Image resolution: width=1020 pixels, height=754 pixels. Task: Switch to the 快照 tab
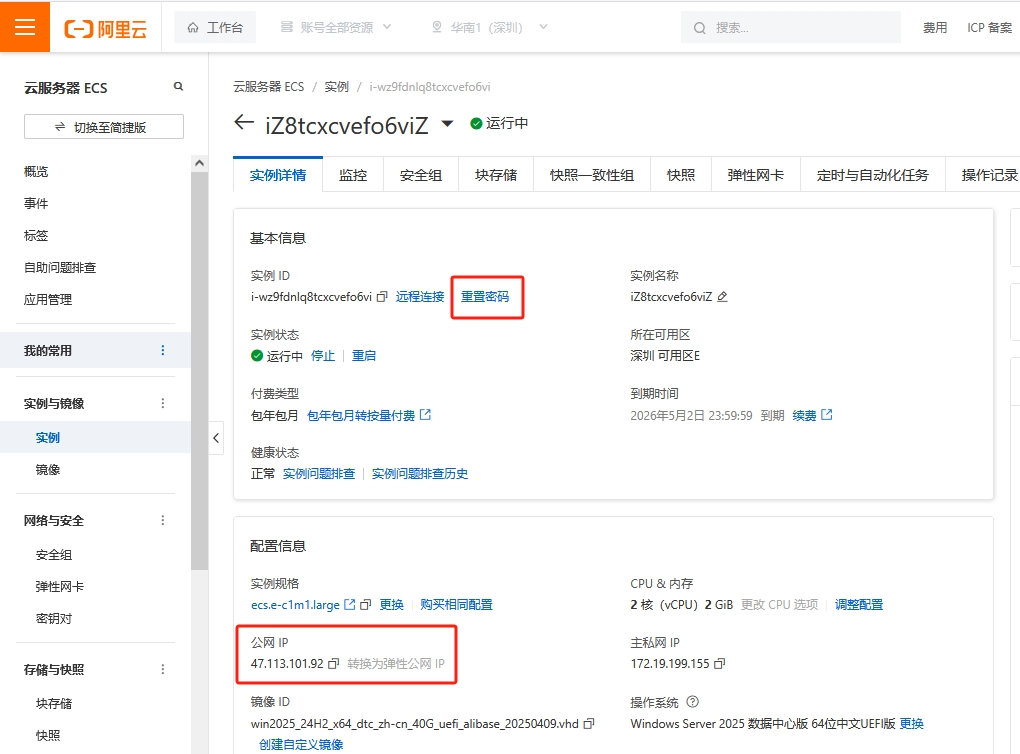681,175
